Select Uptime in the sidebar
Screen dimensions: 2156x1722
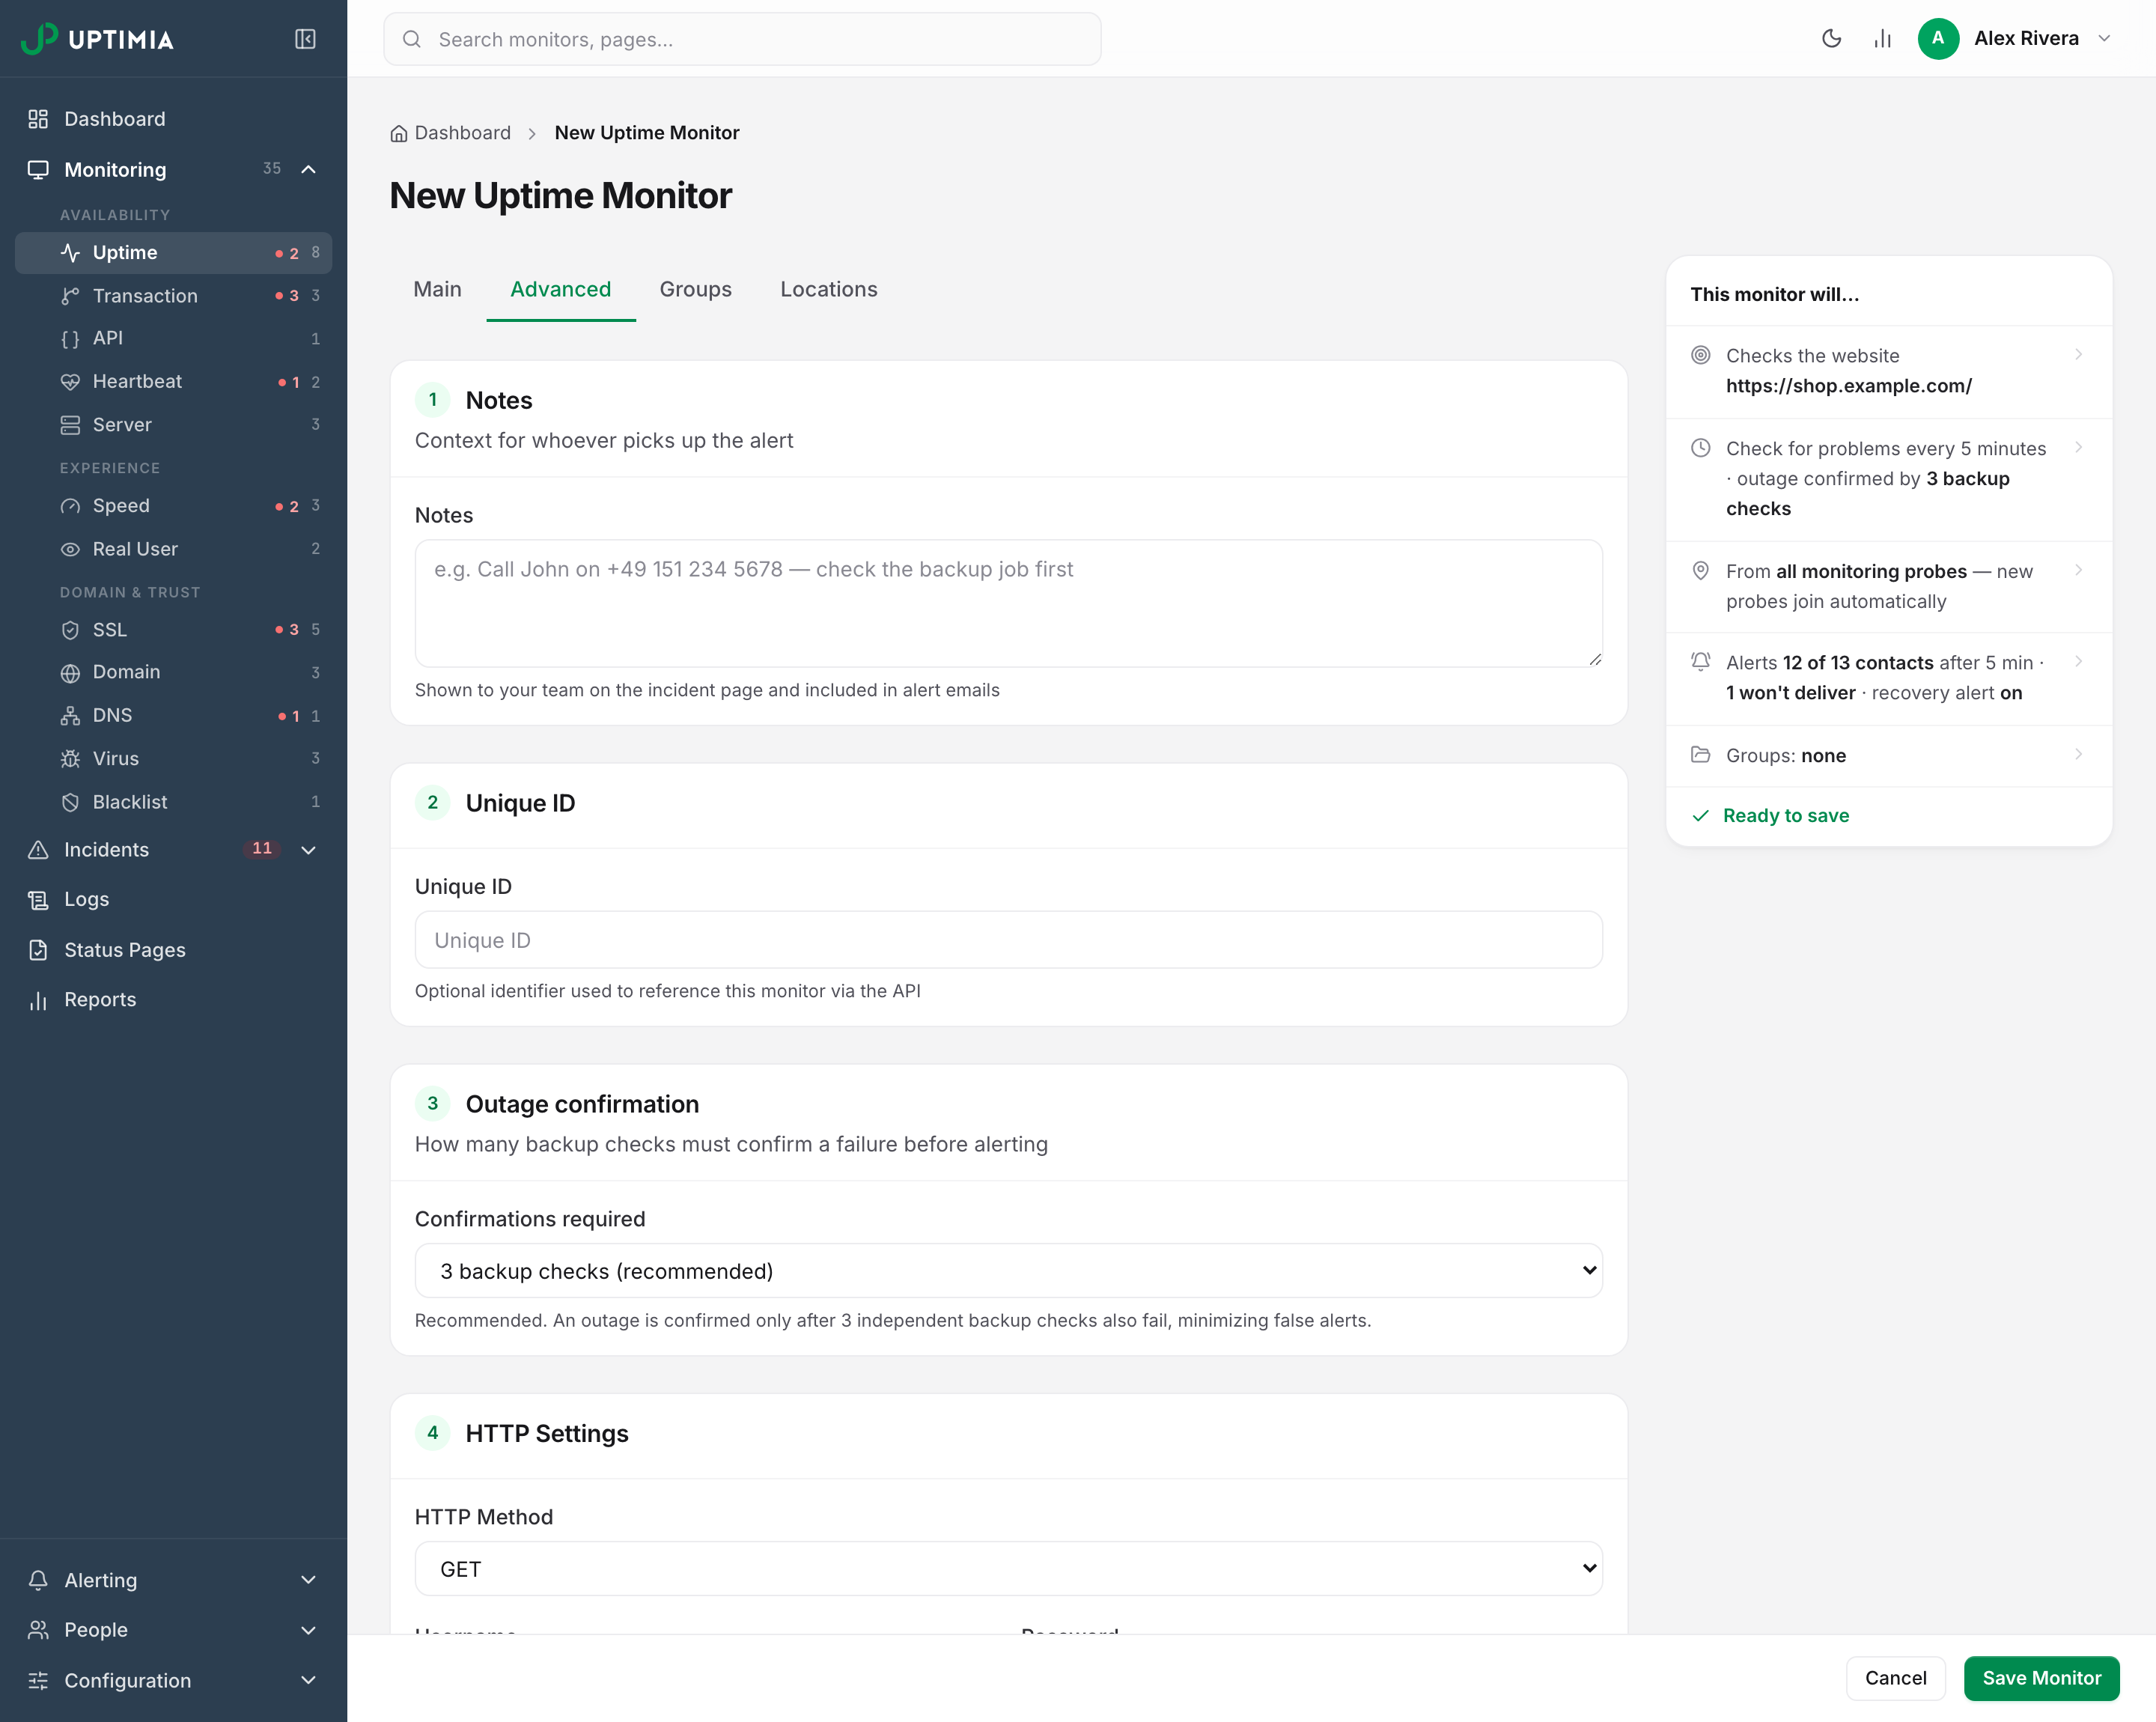(173, 253)
